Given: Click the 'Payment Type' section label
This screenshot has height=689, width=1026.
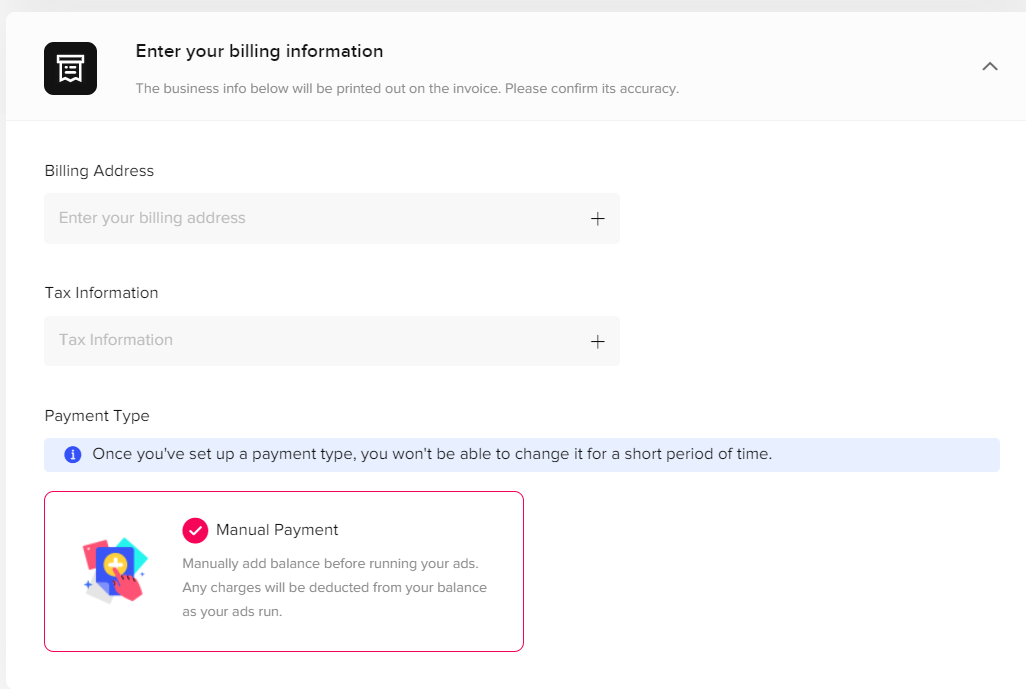Looking at the screenshot, I should 97,416.
